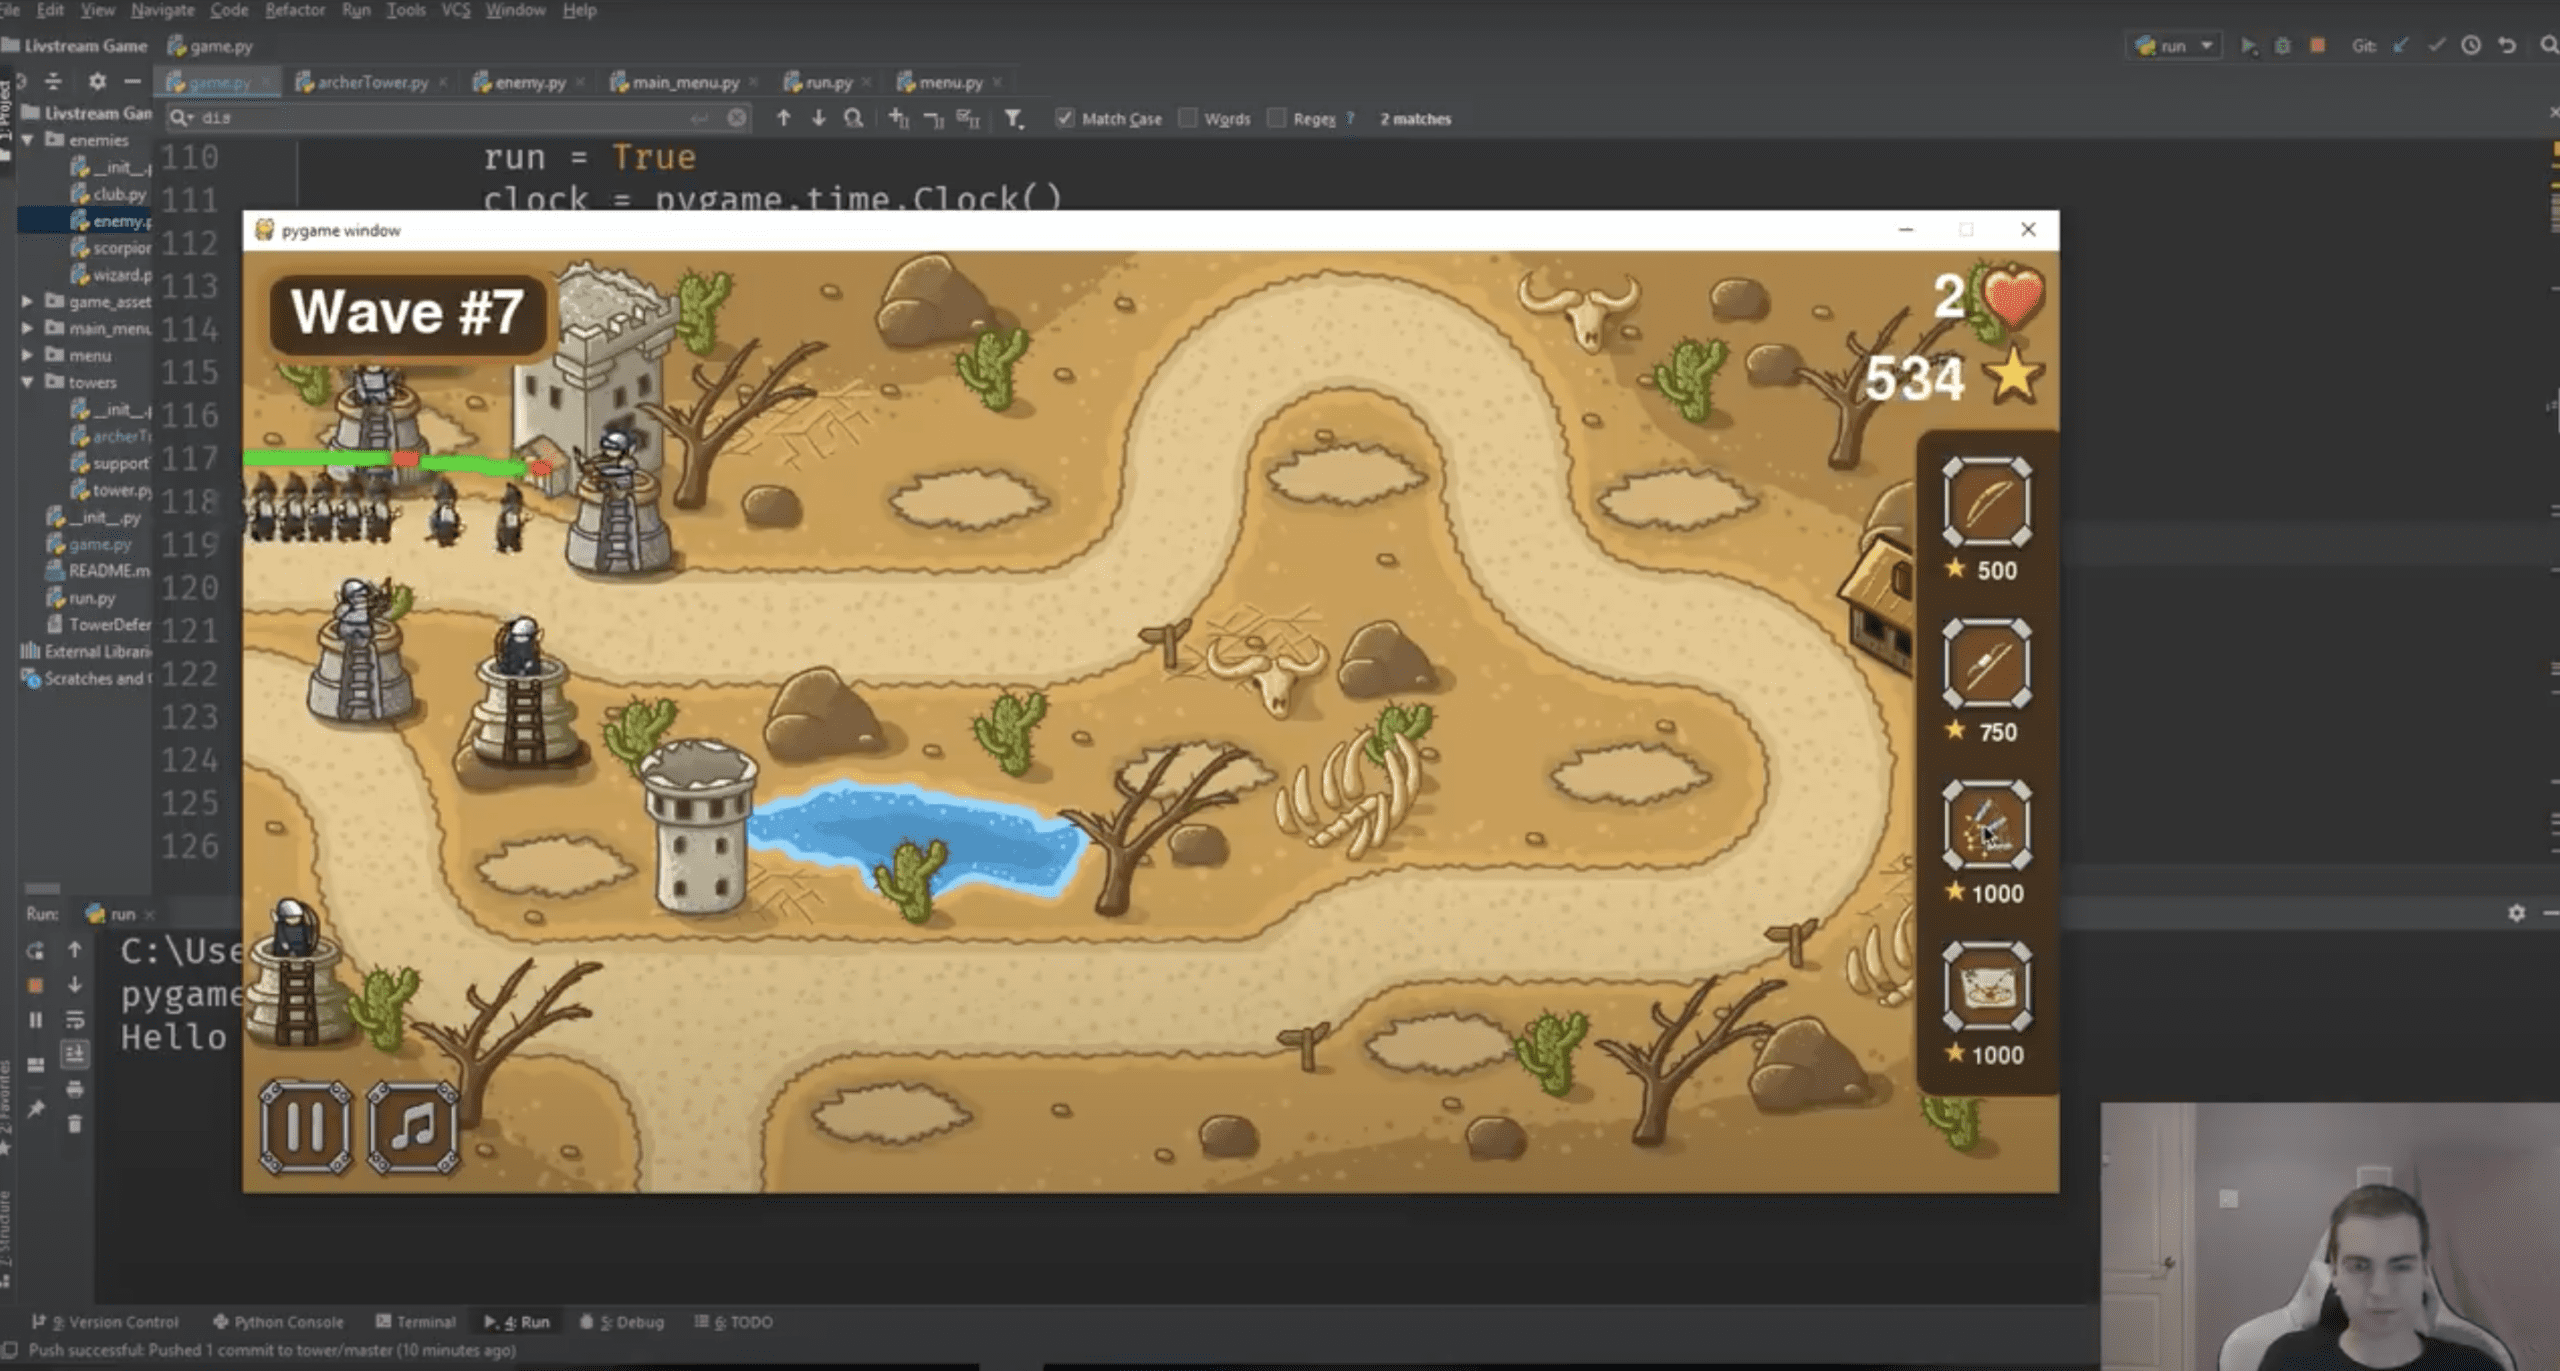This screenshot has width=2560, height=1371.
Task: Collapse the enemies folder in project tree
Action: 28,140
